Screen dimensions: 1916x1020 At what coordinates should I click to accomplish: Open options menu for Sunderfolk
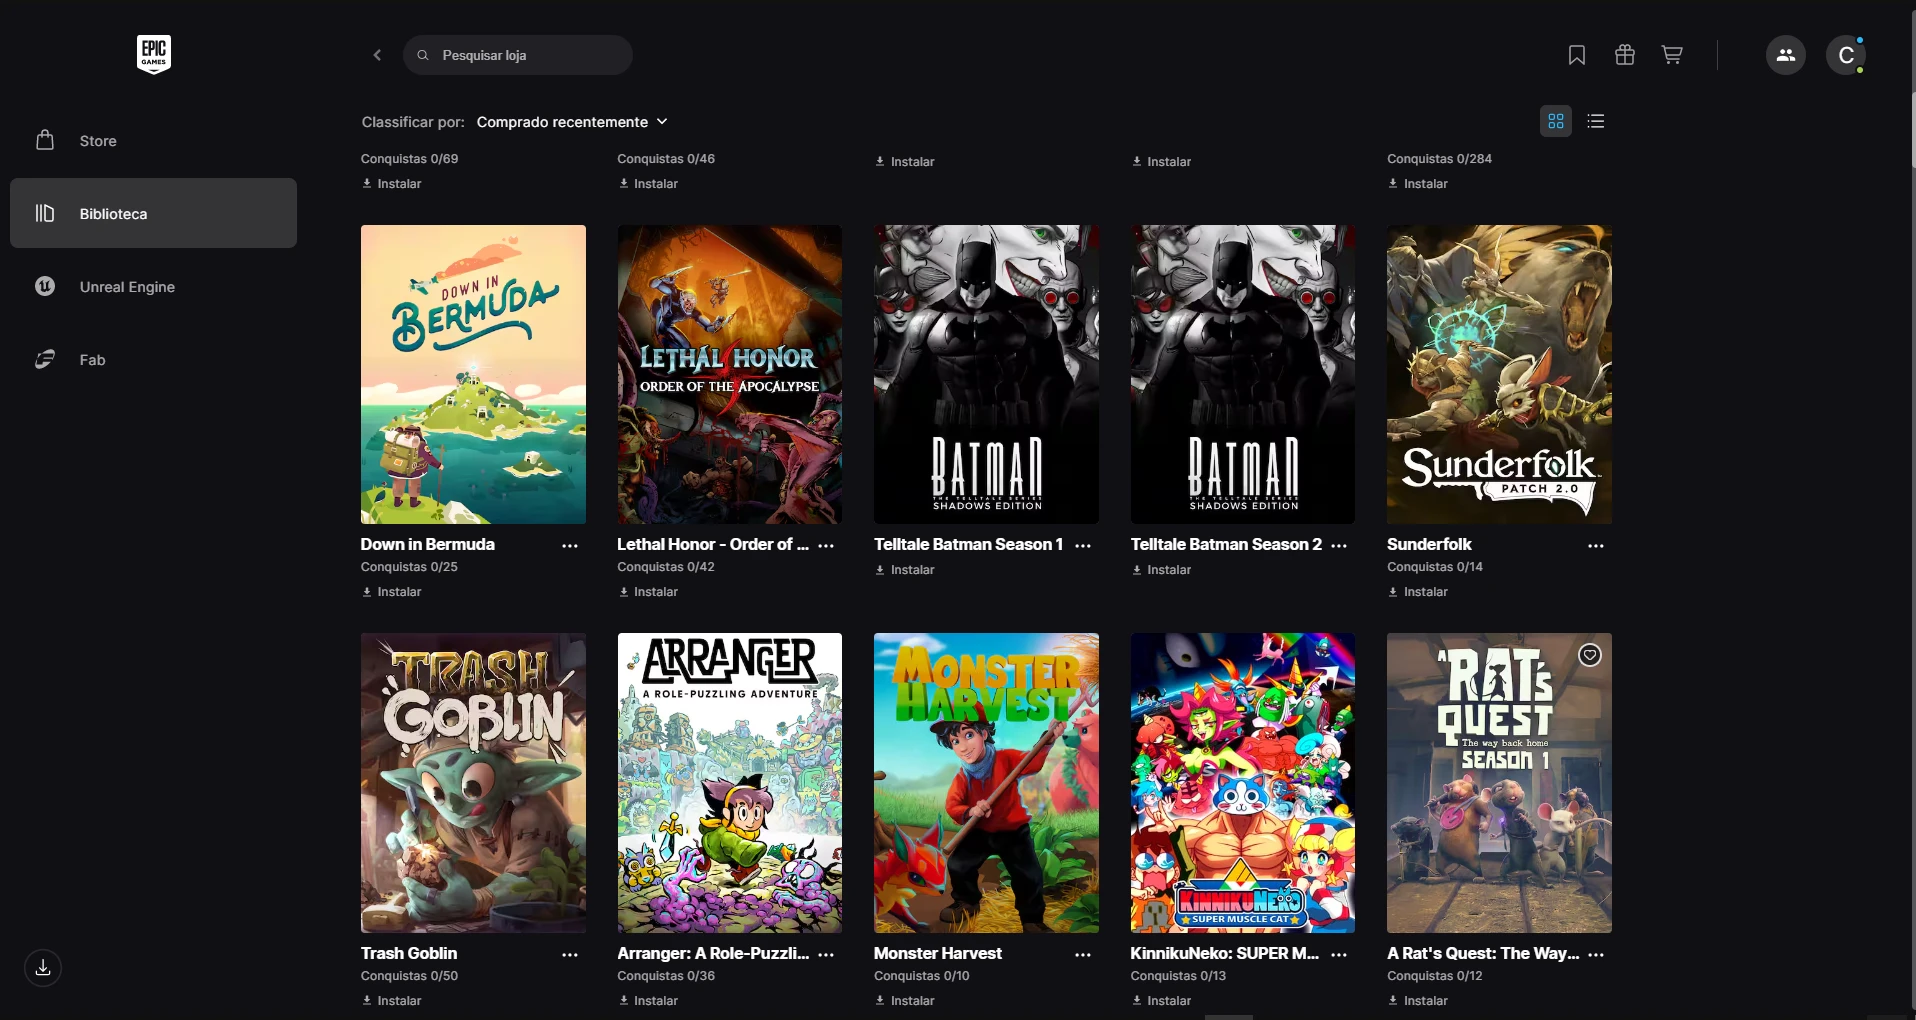[x=1596, y=546]
